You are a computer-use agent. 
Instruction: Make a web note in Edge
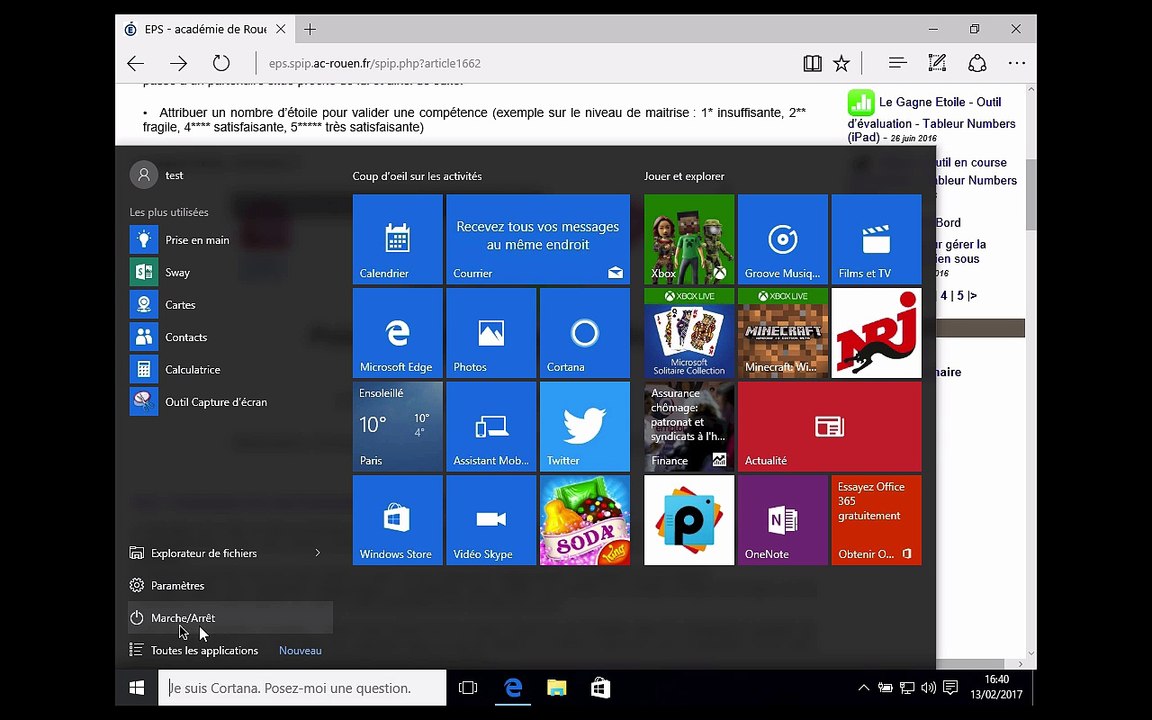[937, 63]
